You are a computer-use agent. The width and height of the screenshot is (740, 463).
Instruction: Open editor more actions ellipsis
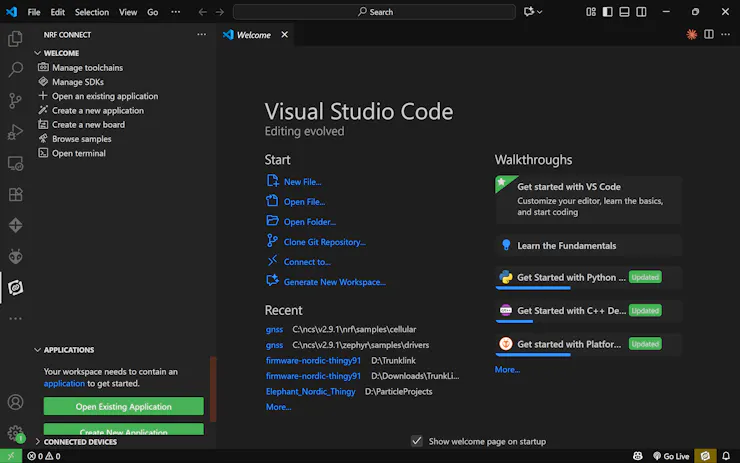(x=726, y=34)
